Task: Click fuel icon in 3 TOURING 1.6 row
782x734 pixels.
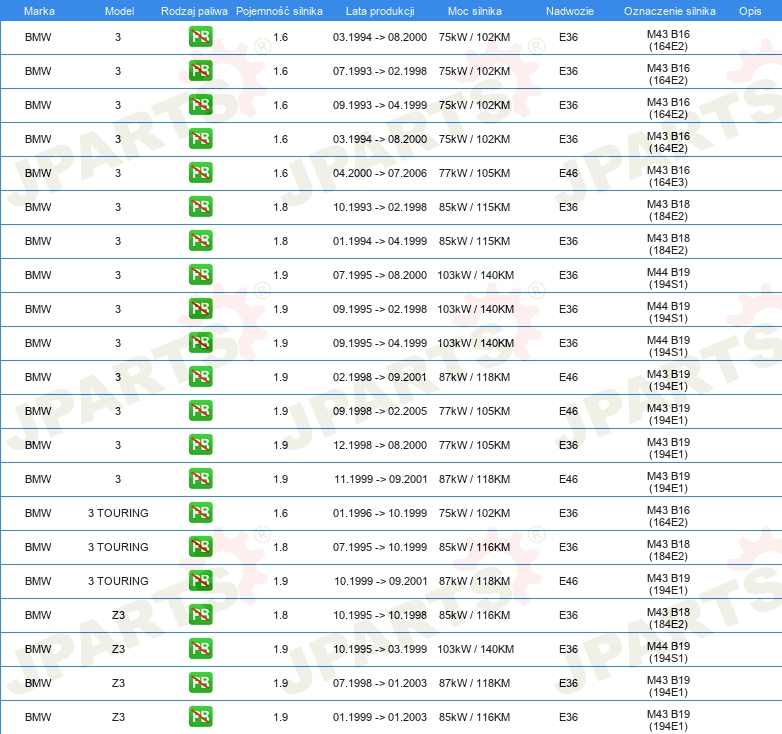Action: pos(200,513)
